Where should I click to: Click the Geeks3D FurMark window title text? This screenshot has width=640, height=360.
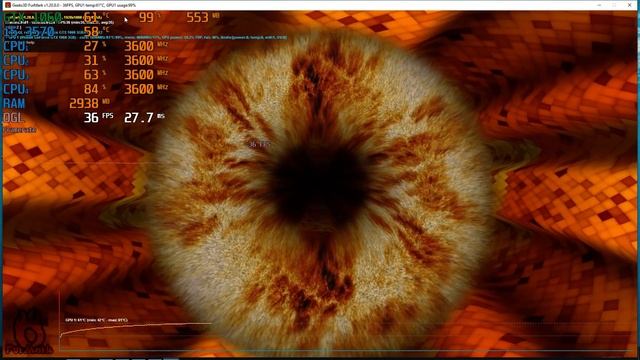[x=74, y=5]
